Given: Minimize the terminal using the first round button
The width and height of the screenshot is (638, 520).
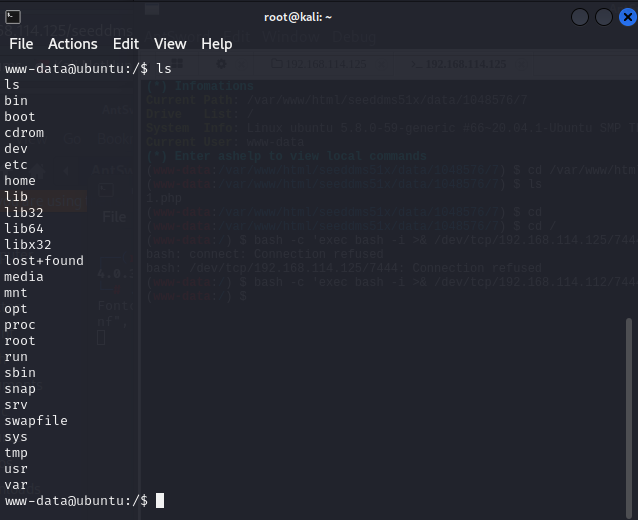Looking at the screenshot, I should [x=580, y=17].
